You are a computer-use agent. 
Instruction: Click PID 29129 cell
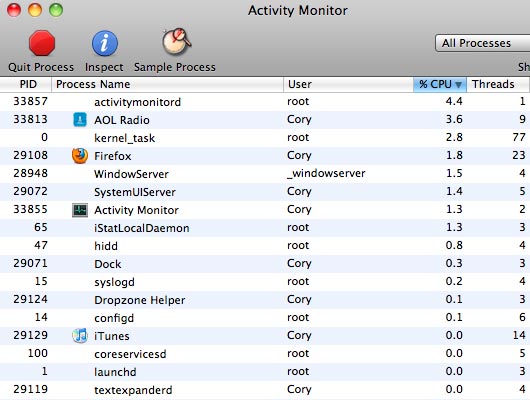[x=30, y=335]
